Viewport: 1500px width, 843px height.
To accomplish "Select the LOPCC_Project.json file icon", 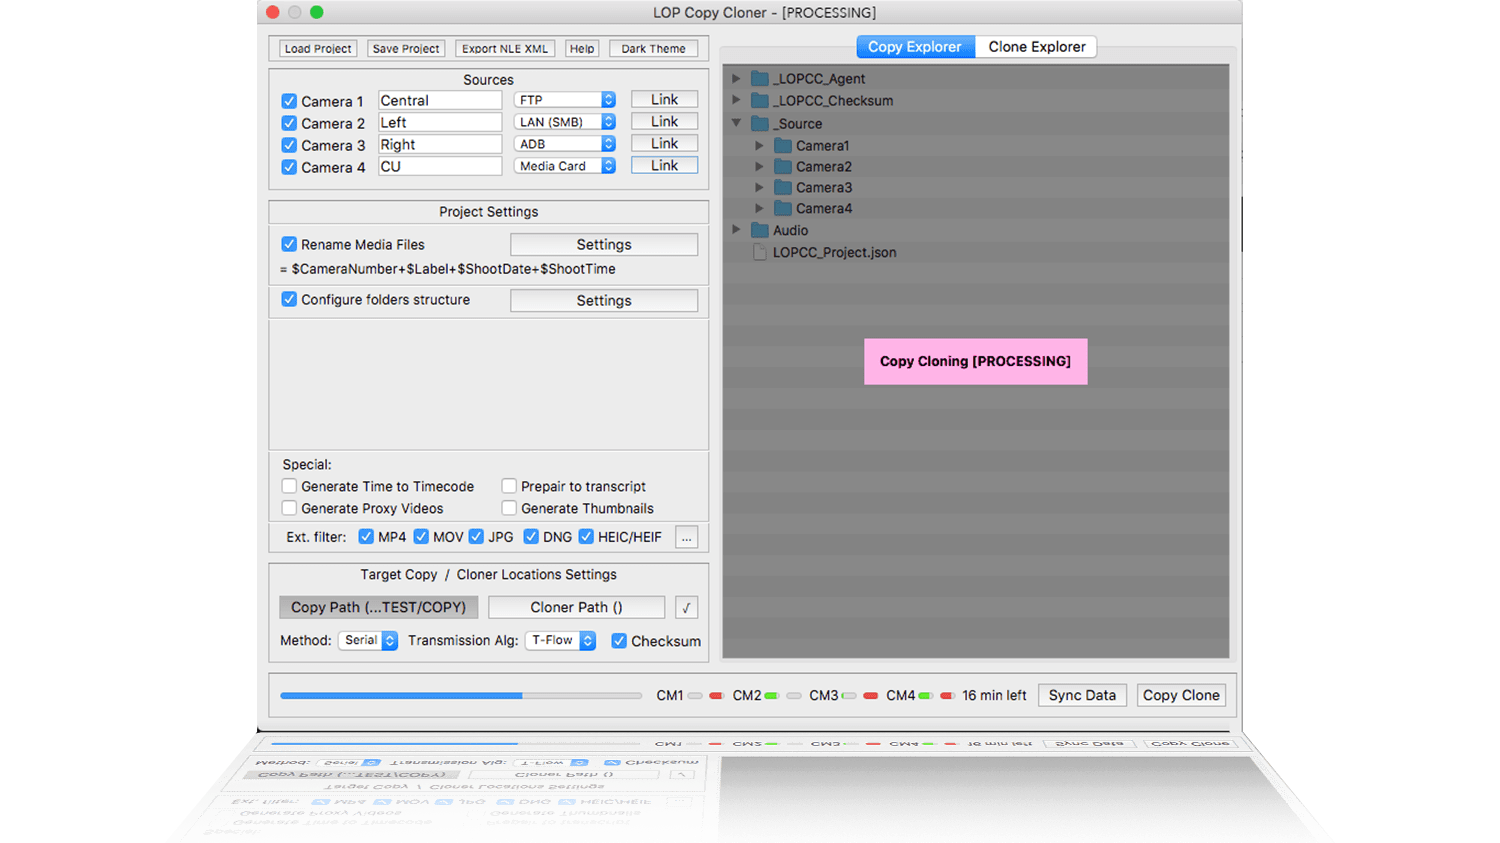I will 760,253.
